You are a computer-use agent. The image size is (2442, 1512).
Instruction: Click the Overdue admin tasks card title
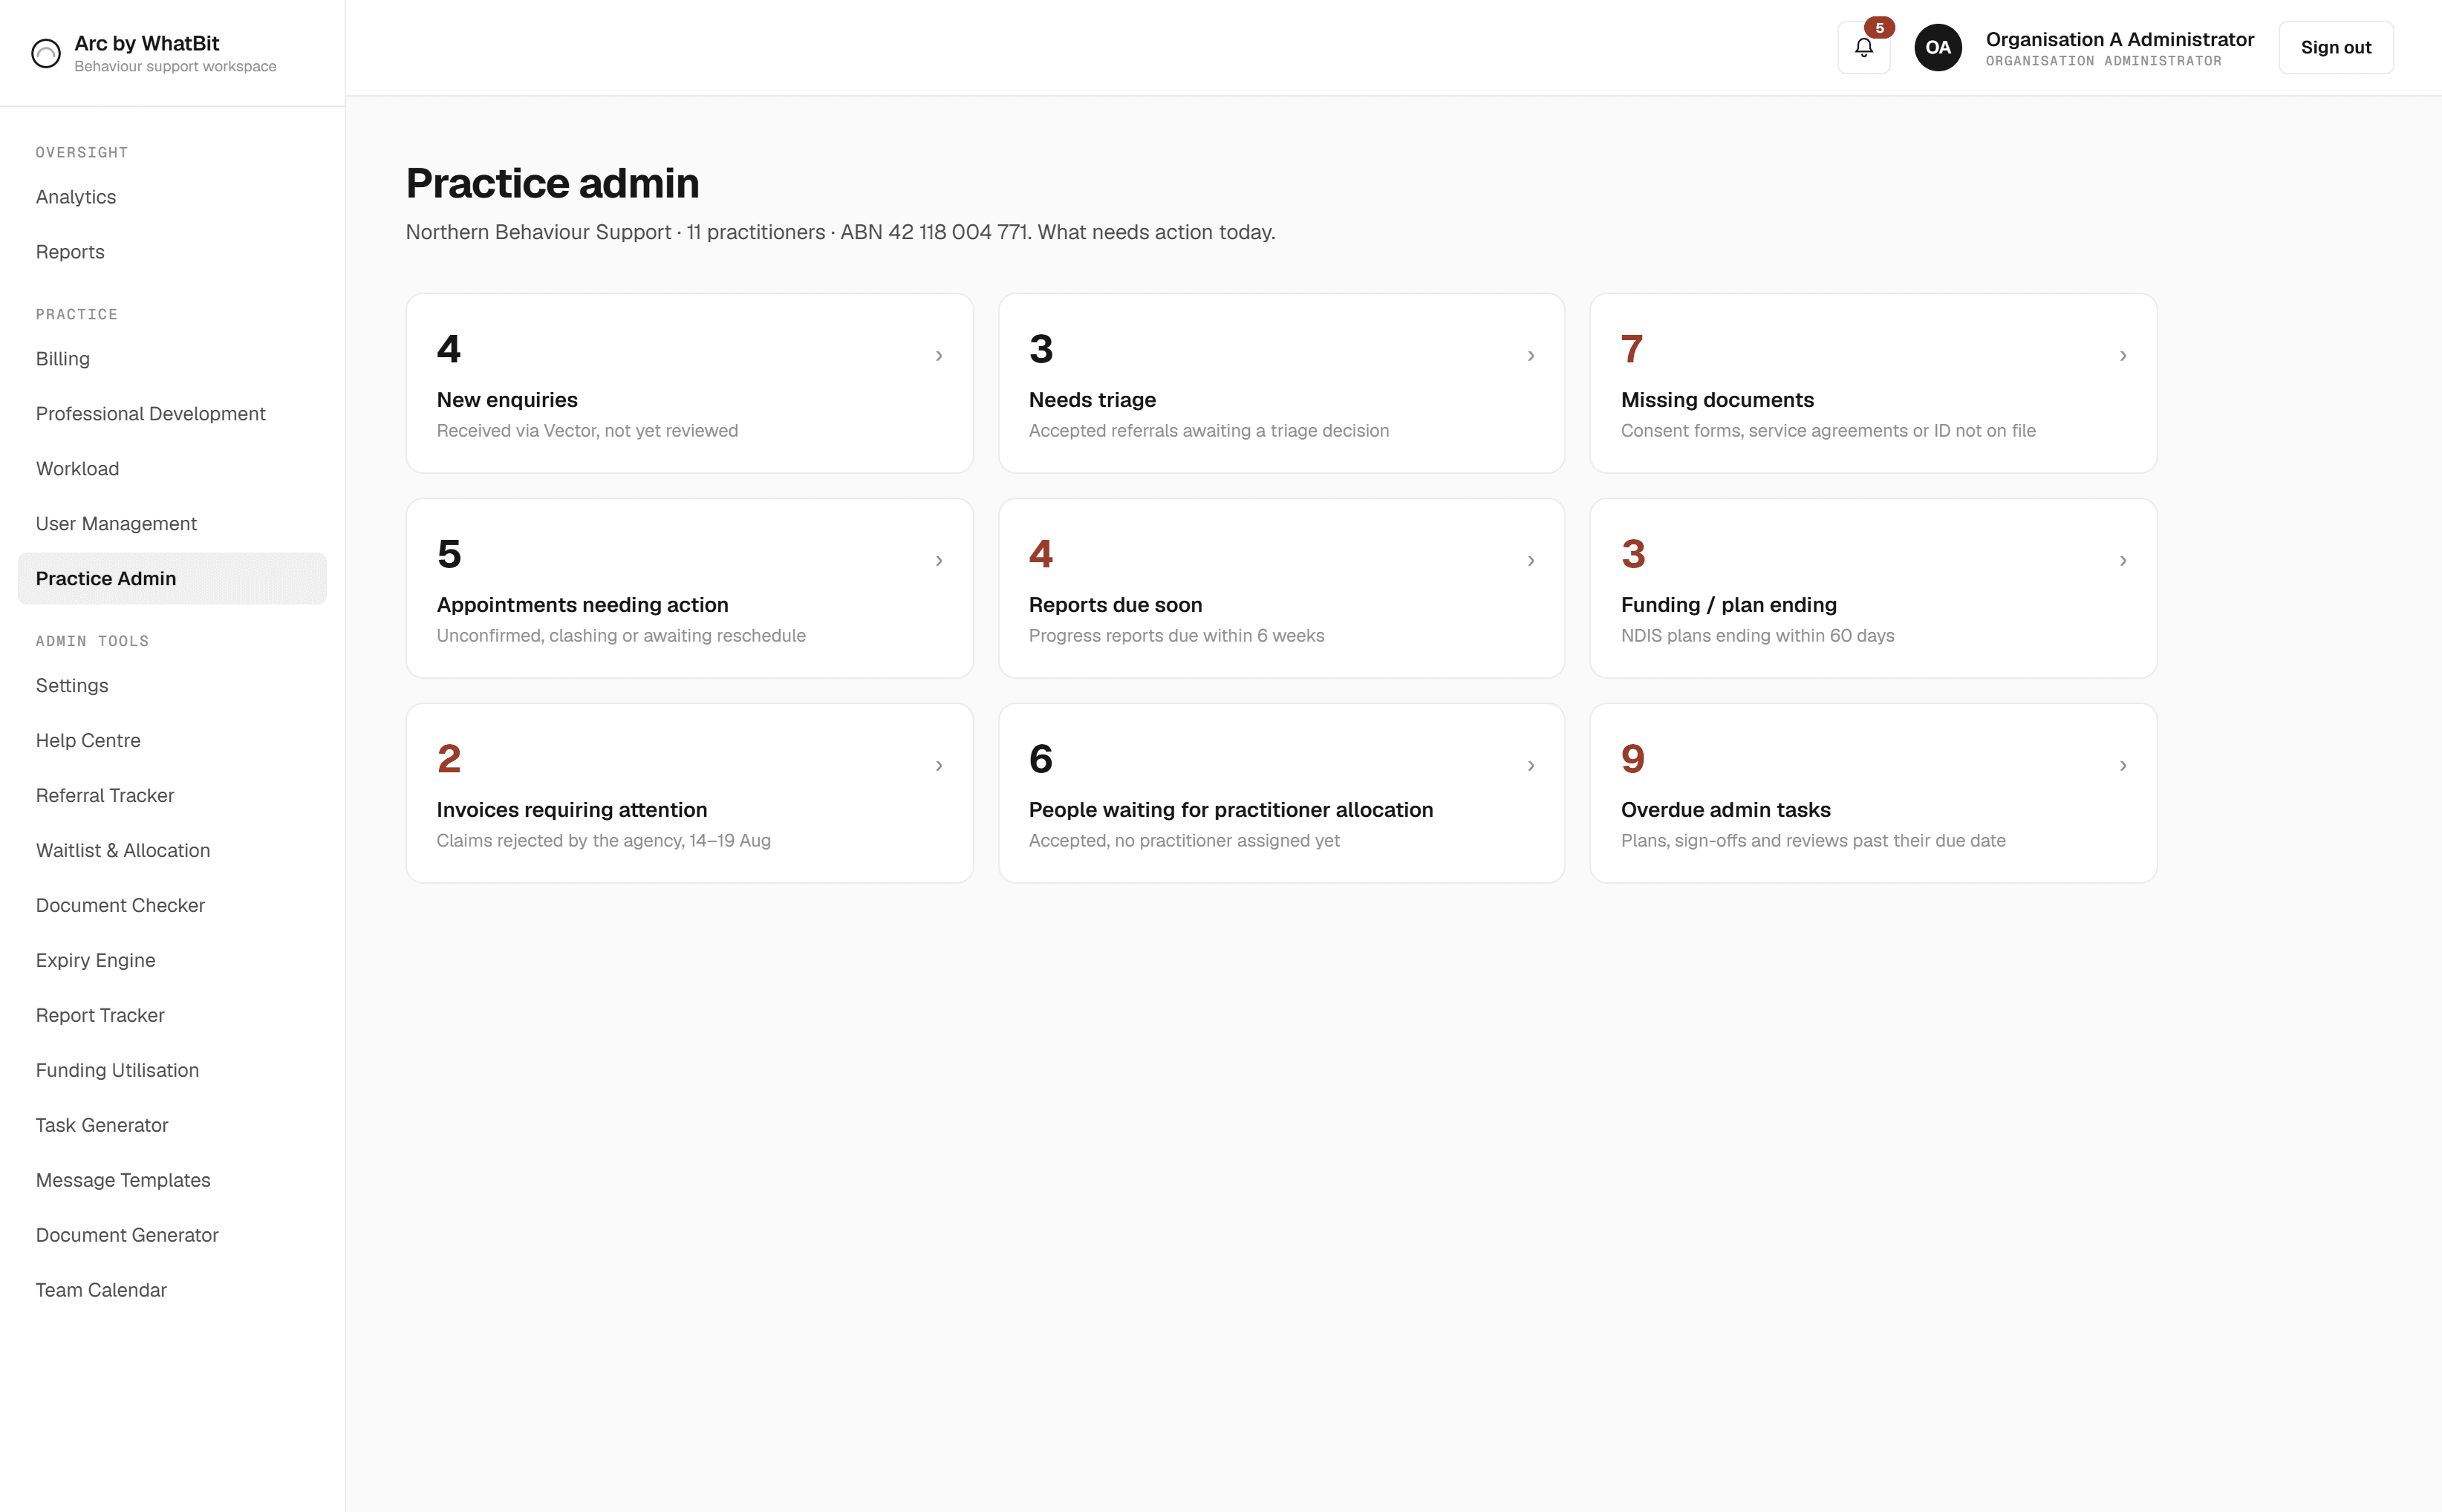[x=1726, y=810]
